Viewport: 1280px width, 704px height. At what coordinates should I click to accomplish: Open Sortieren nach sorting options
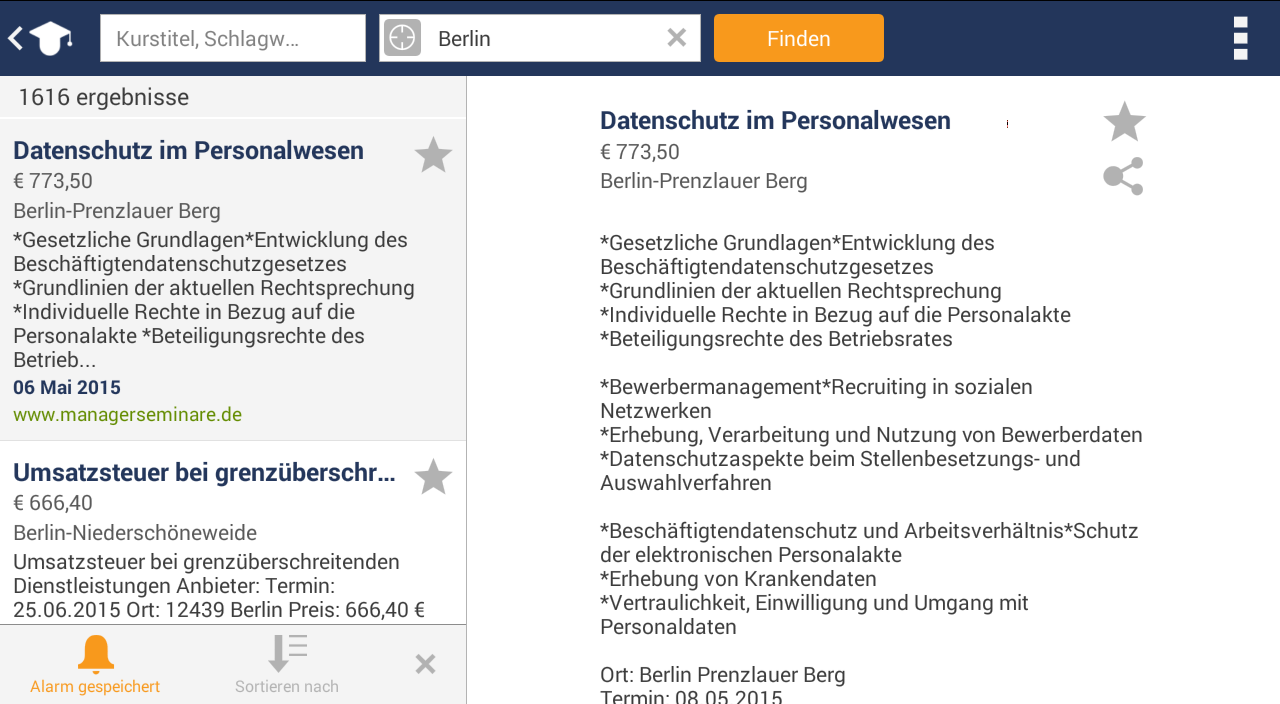[x=287, y=665]
